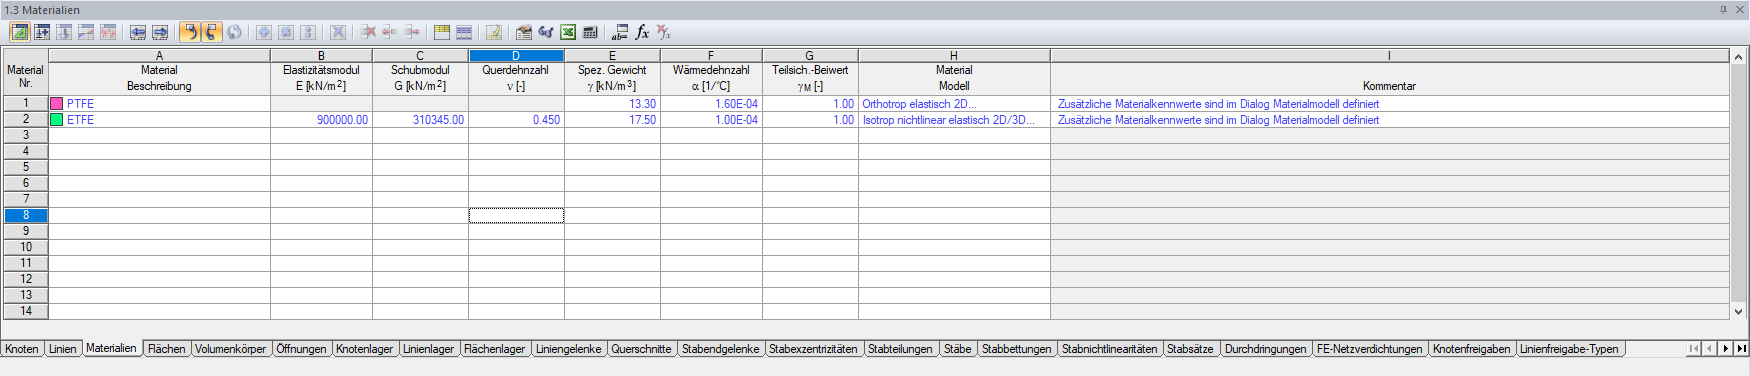
Task: Open the Flächenlager tab
Action: [495, 349]
